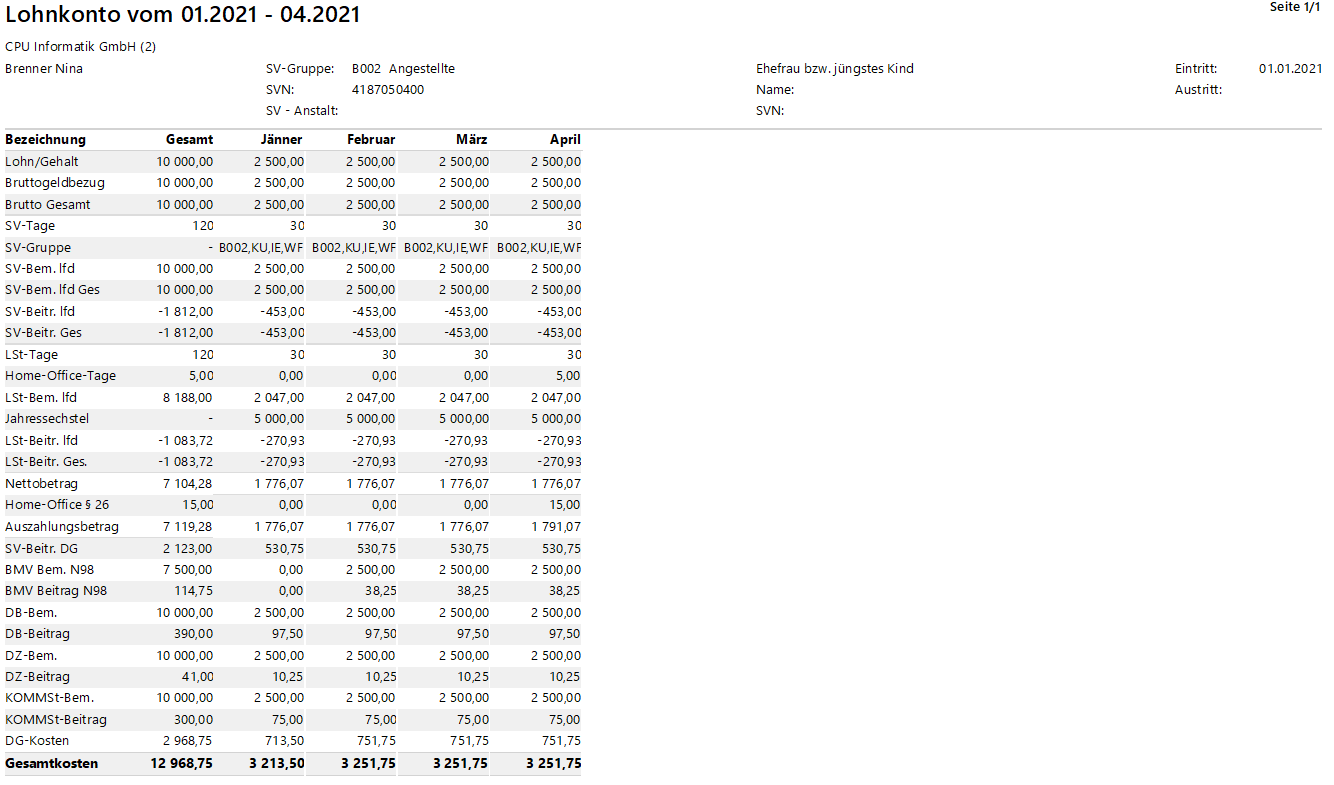Select the company name CPU Informatik GmbH (2)
Image resolution: width=1334 pixels, height=785 pixels.
point(81,47)
